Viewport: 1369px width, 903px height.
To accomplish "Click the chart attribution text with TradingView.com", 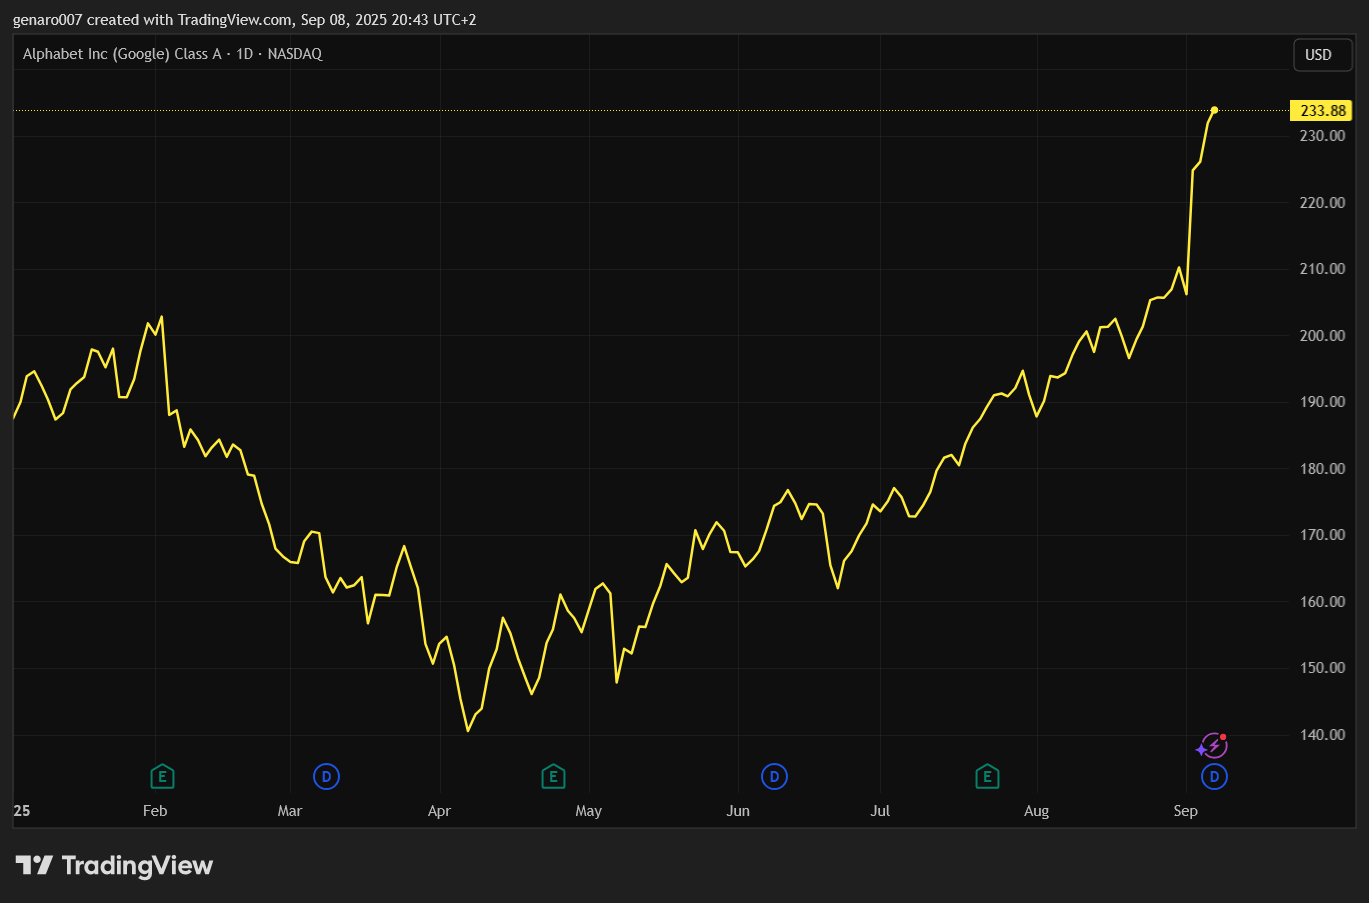I will [244, 20].
